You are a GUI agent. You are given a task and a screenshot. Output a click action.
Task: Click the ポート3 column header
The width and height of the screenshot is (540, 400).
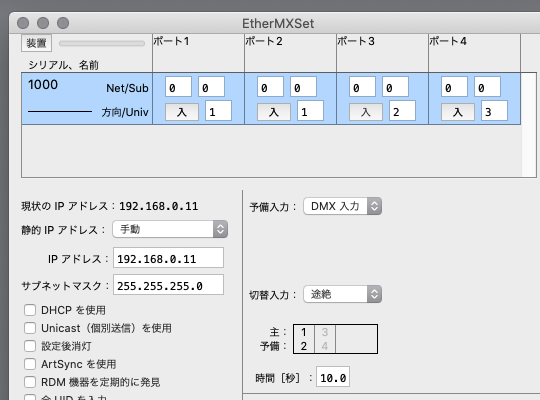(382, 53)
